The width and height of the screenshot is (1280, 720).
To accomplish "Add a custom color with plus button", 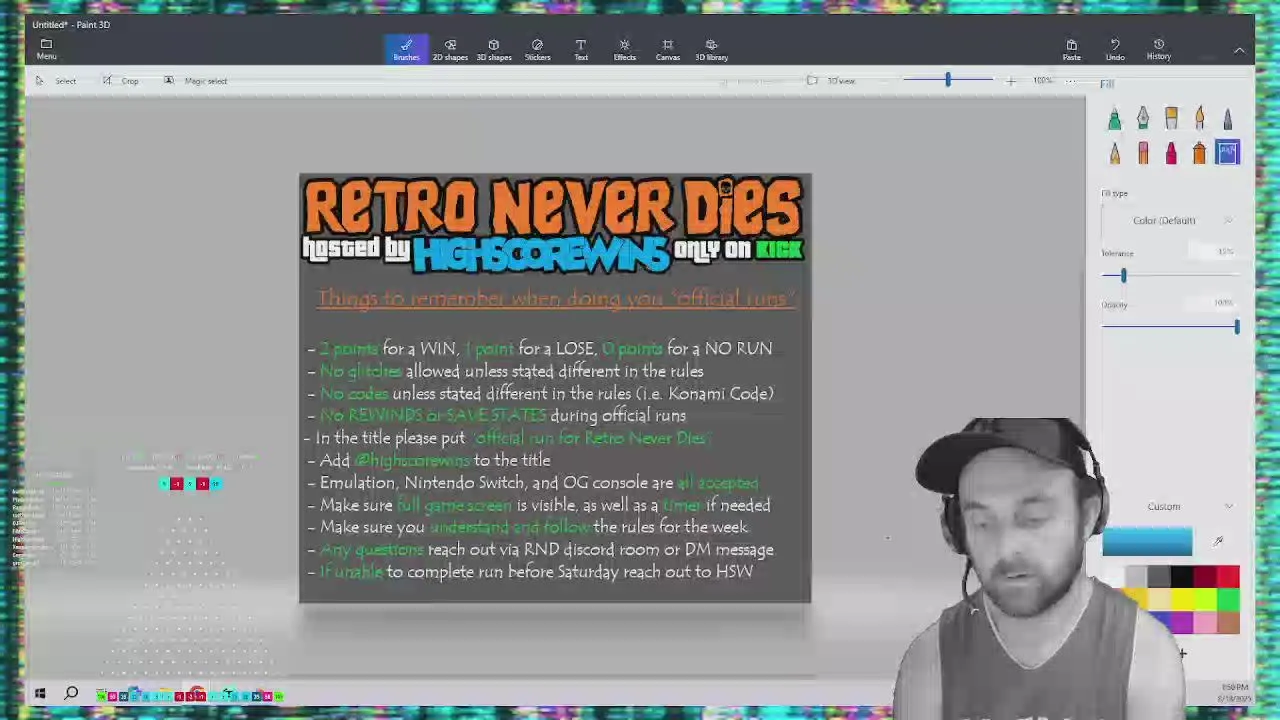I will (1182, 654).
